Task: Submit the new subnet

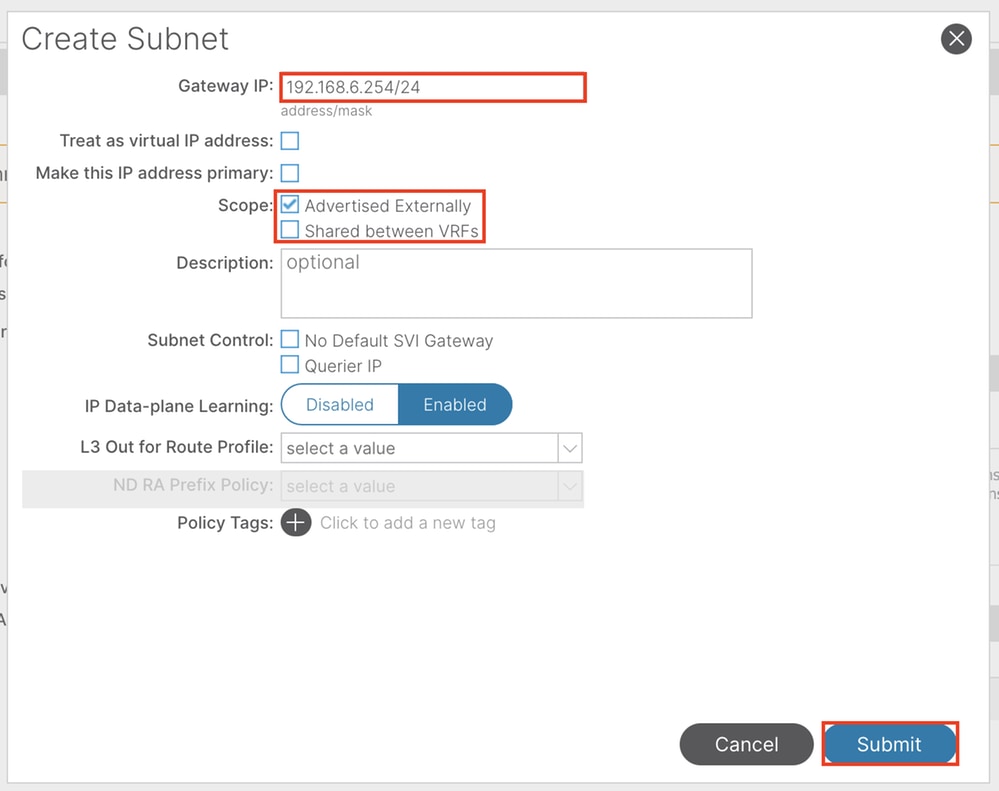Action: pyautogui.click(x=889, y=744)
